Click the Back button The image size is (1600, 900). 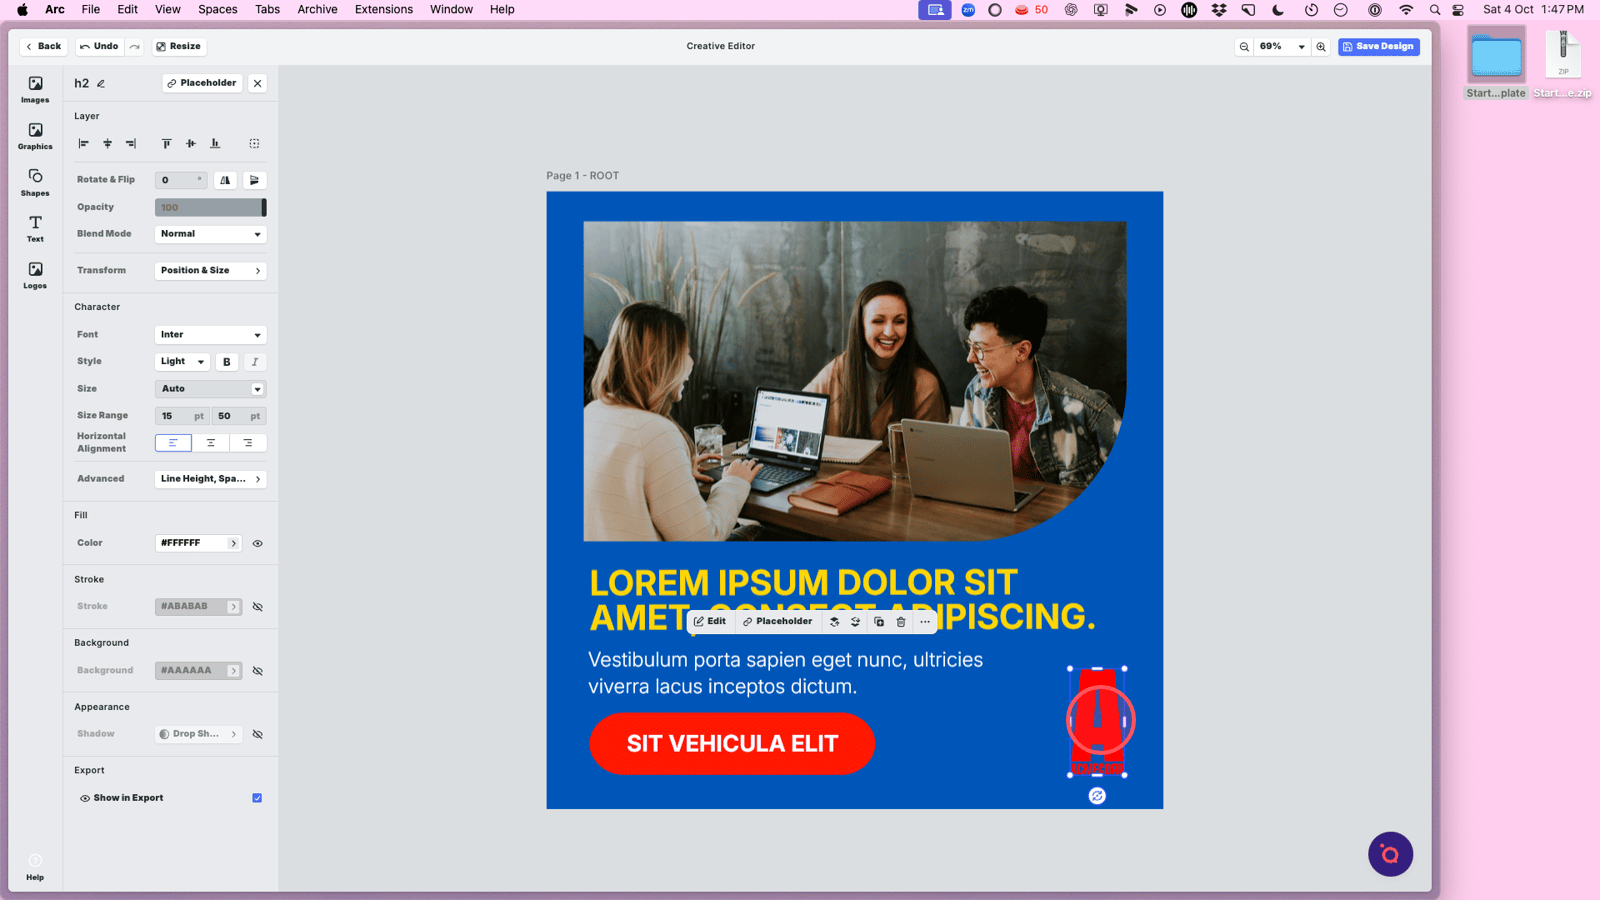(44, 46)
